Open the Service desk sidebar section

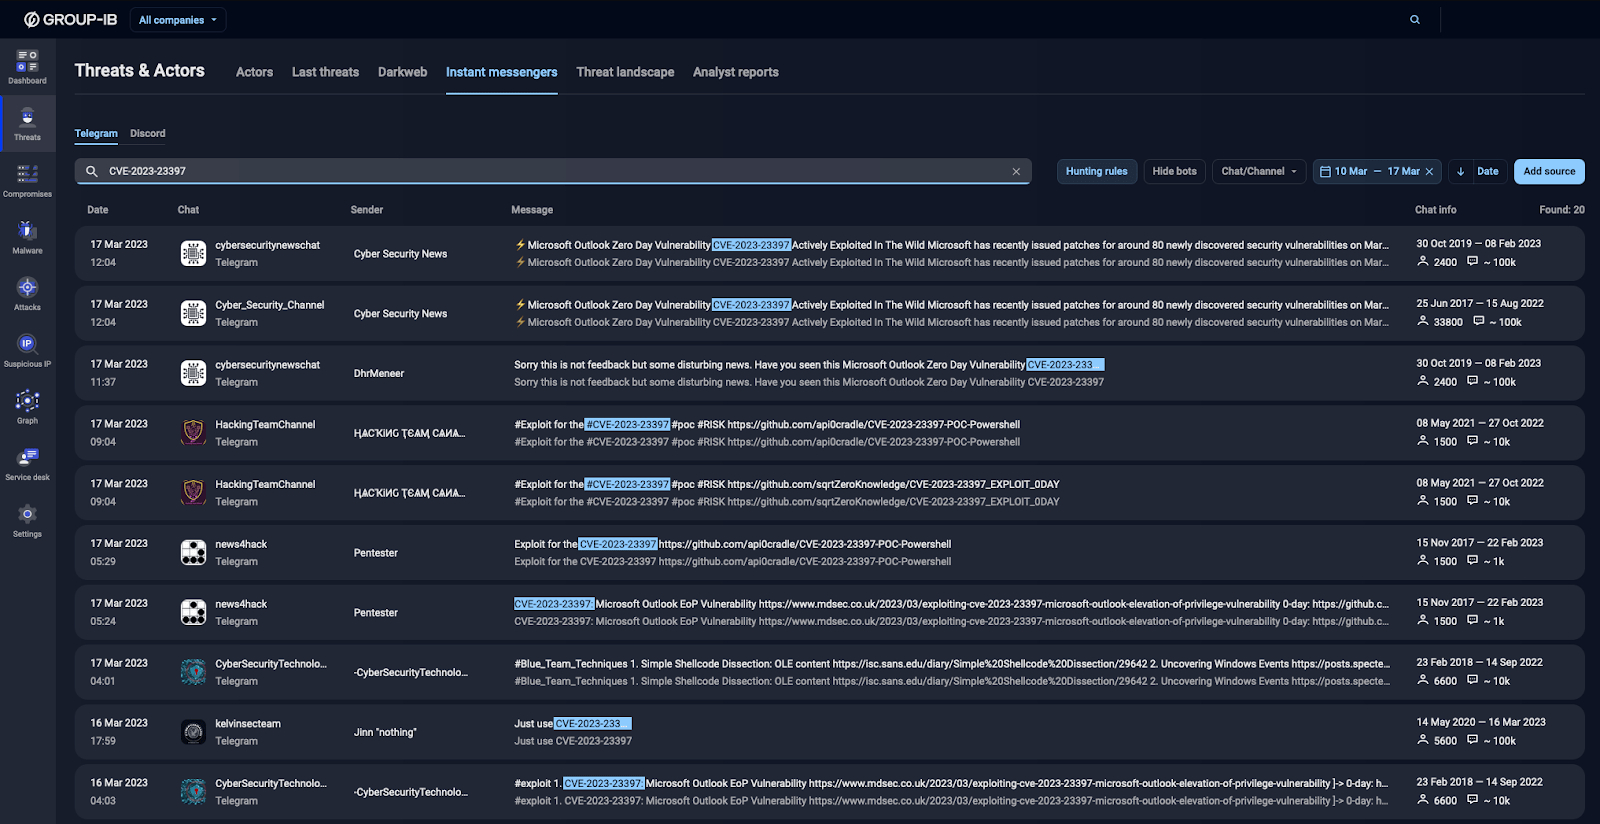tap(27, 464)
